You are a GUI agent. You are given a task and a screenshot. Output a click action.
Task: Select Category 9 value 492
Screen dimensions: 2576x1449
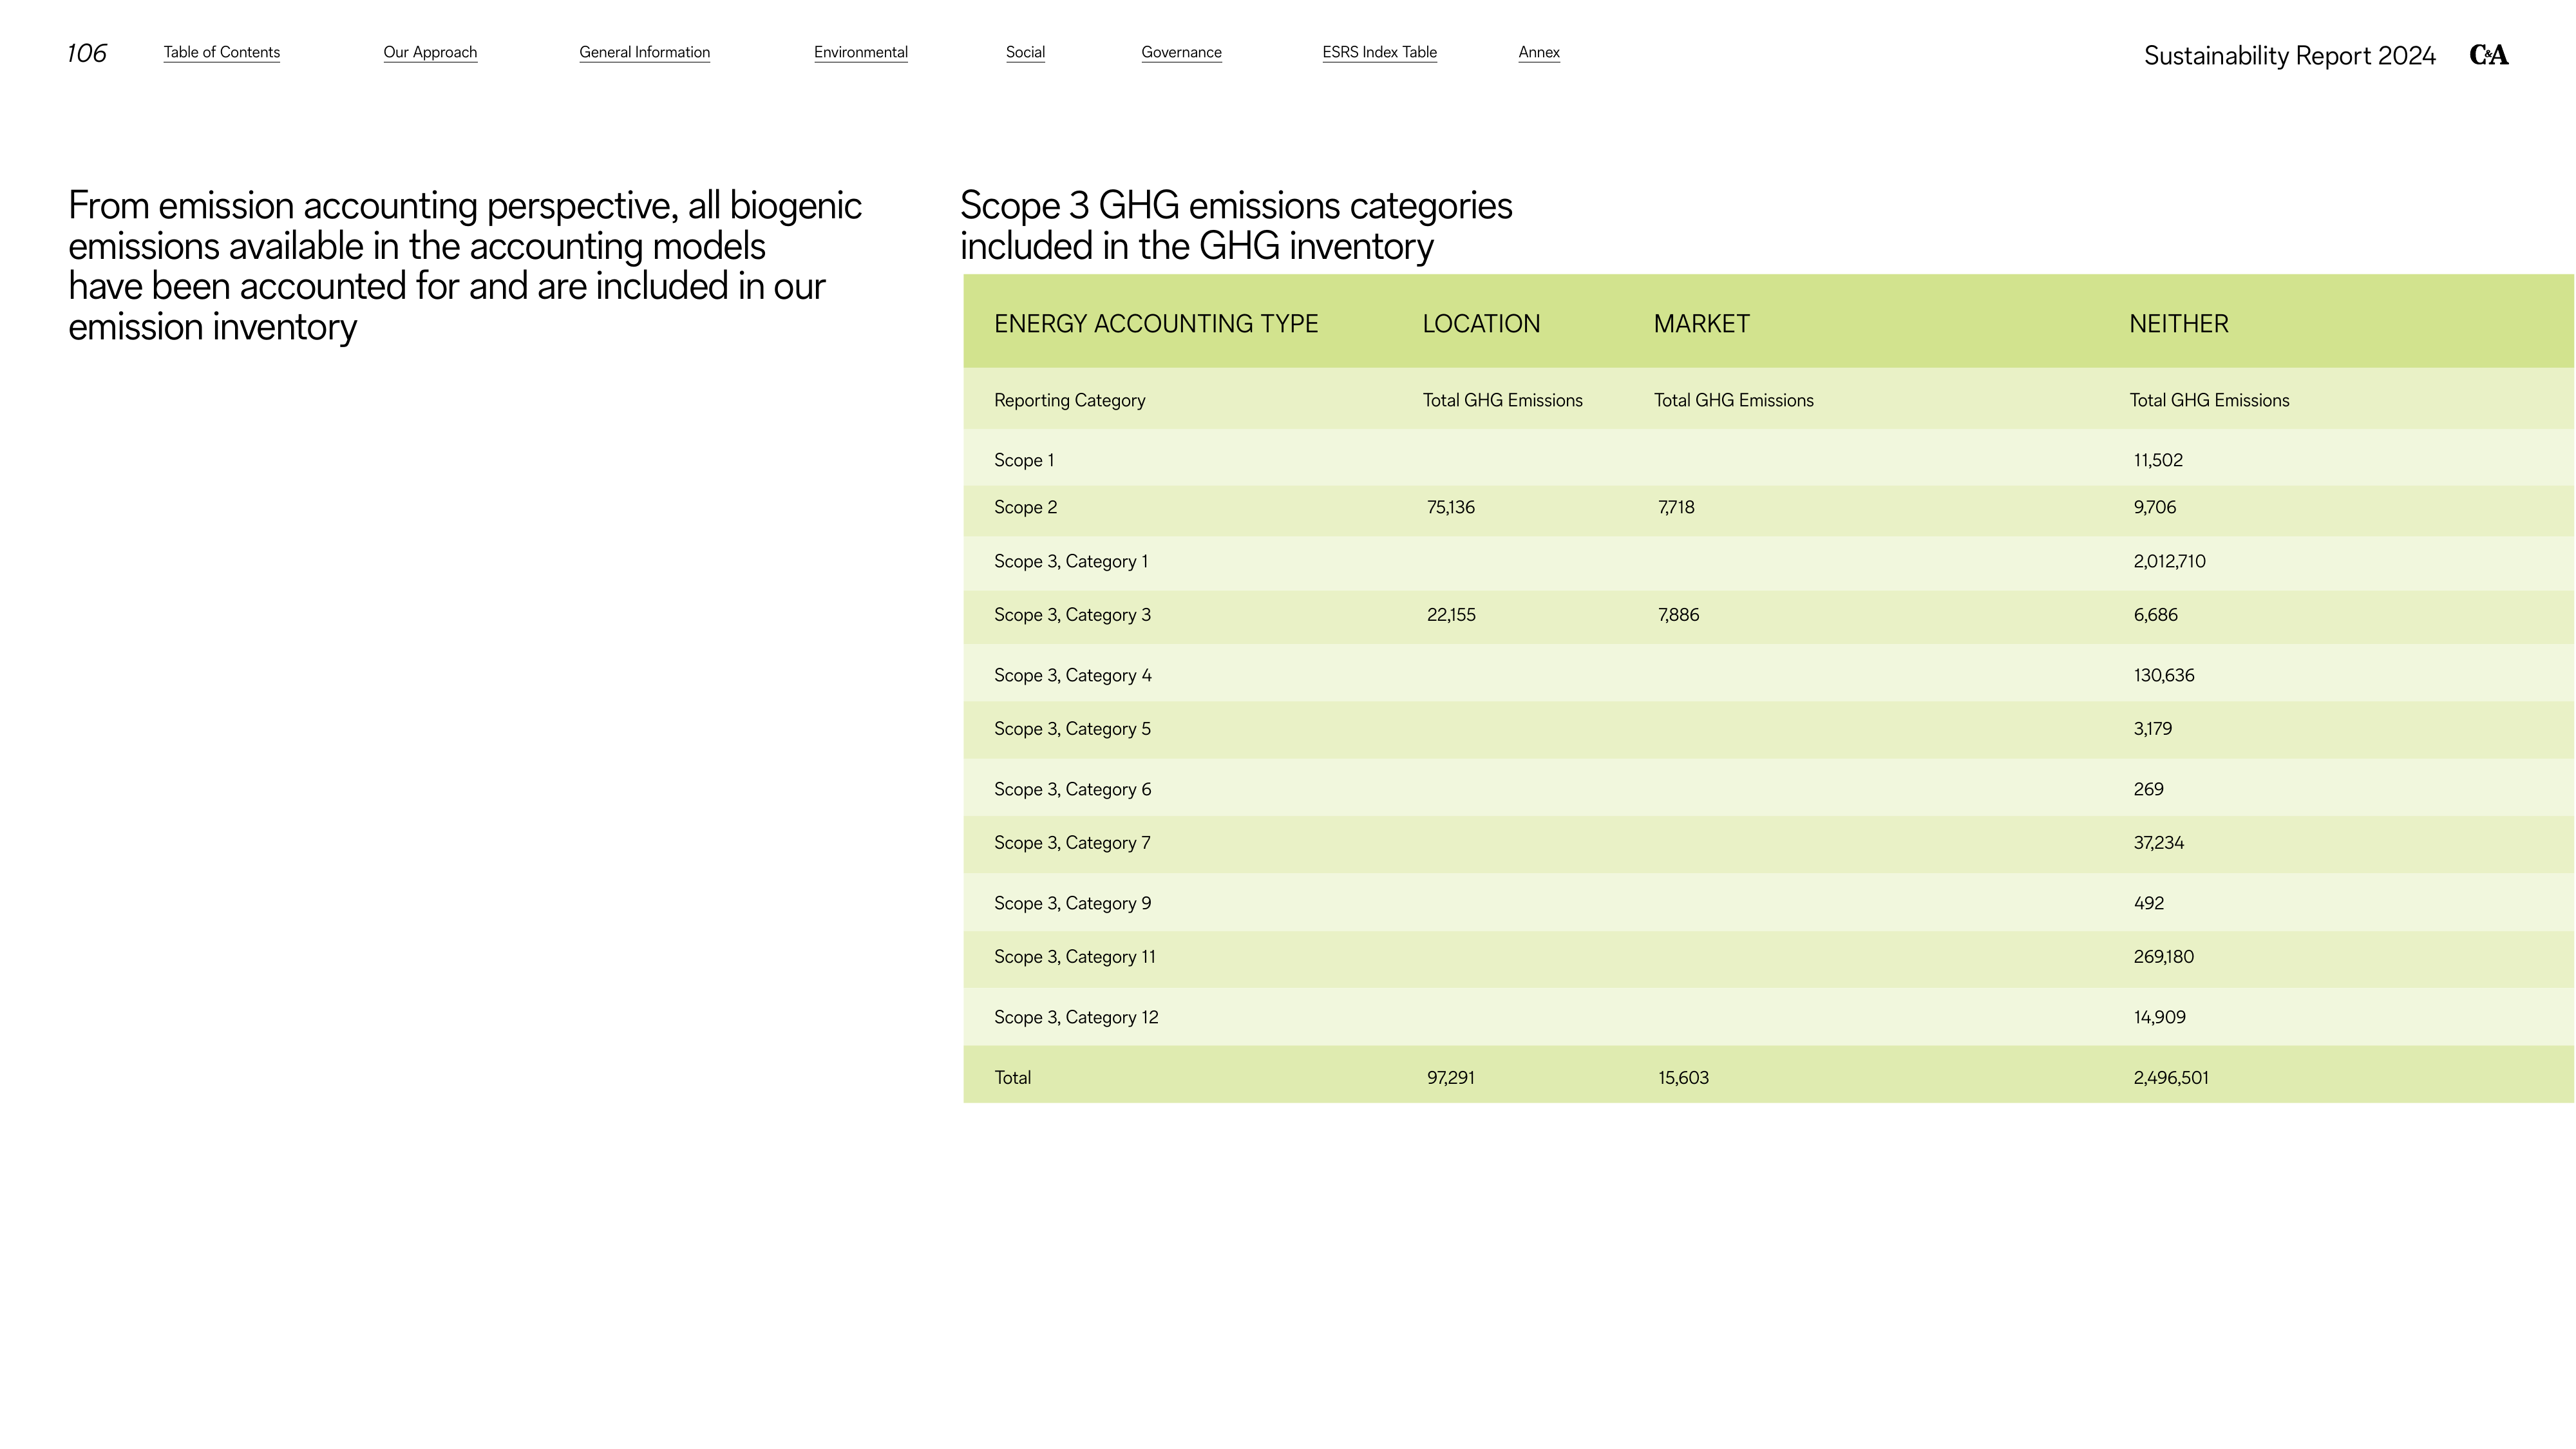[2148, 904]
